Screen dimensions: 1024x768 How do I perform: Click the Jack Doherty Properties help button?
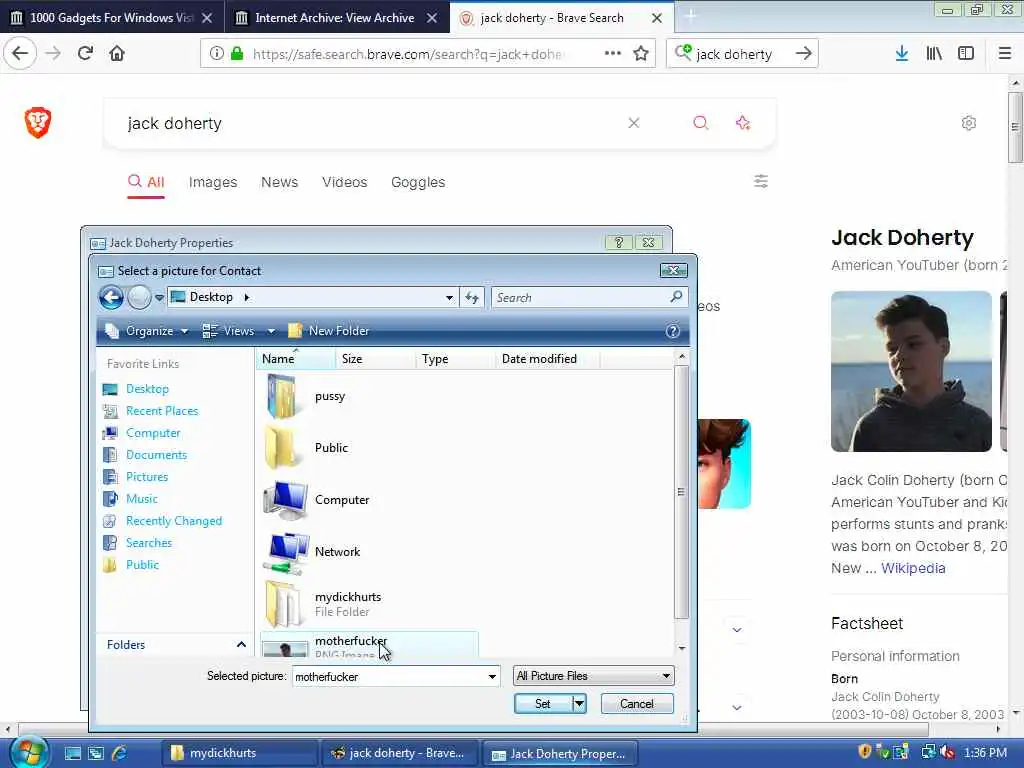(618, 242)
